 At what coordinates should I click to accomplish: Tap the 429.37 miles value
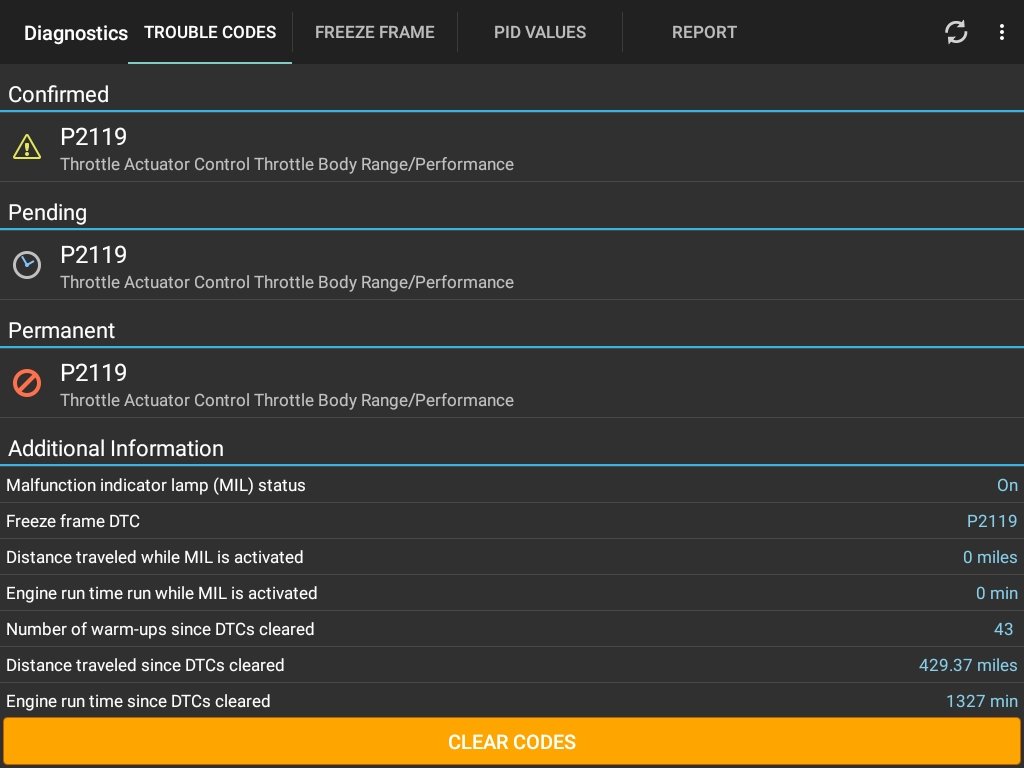pos(968,665)
